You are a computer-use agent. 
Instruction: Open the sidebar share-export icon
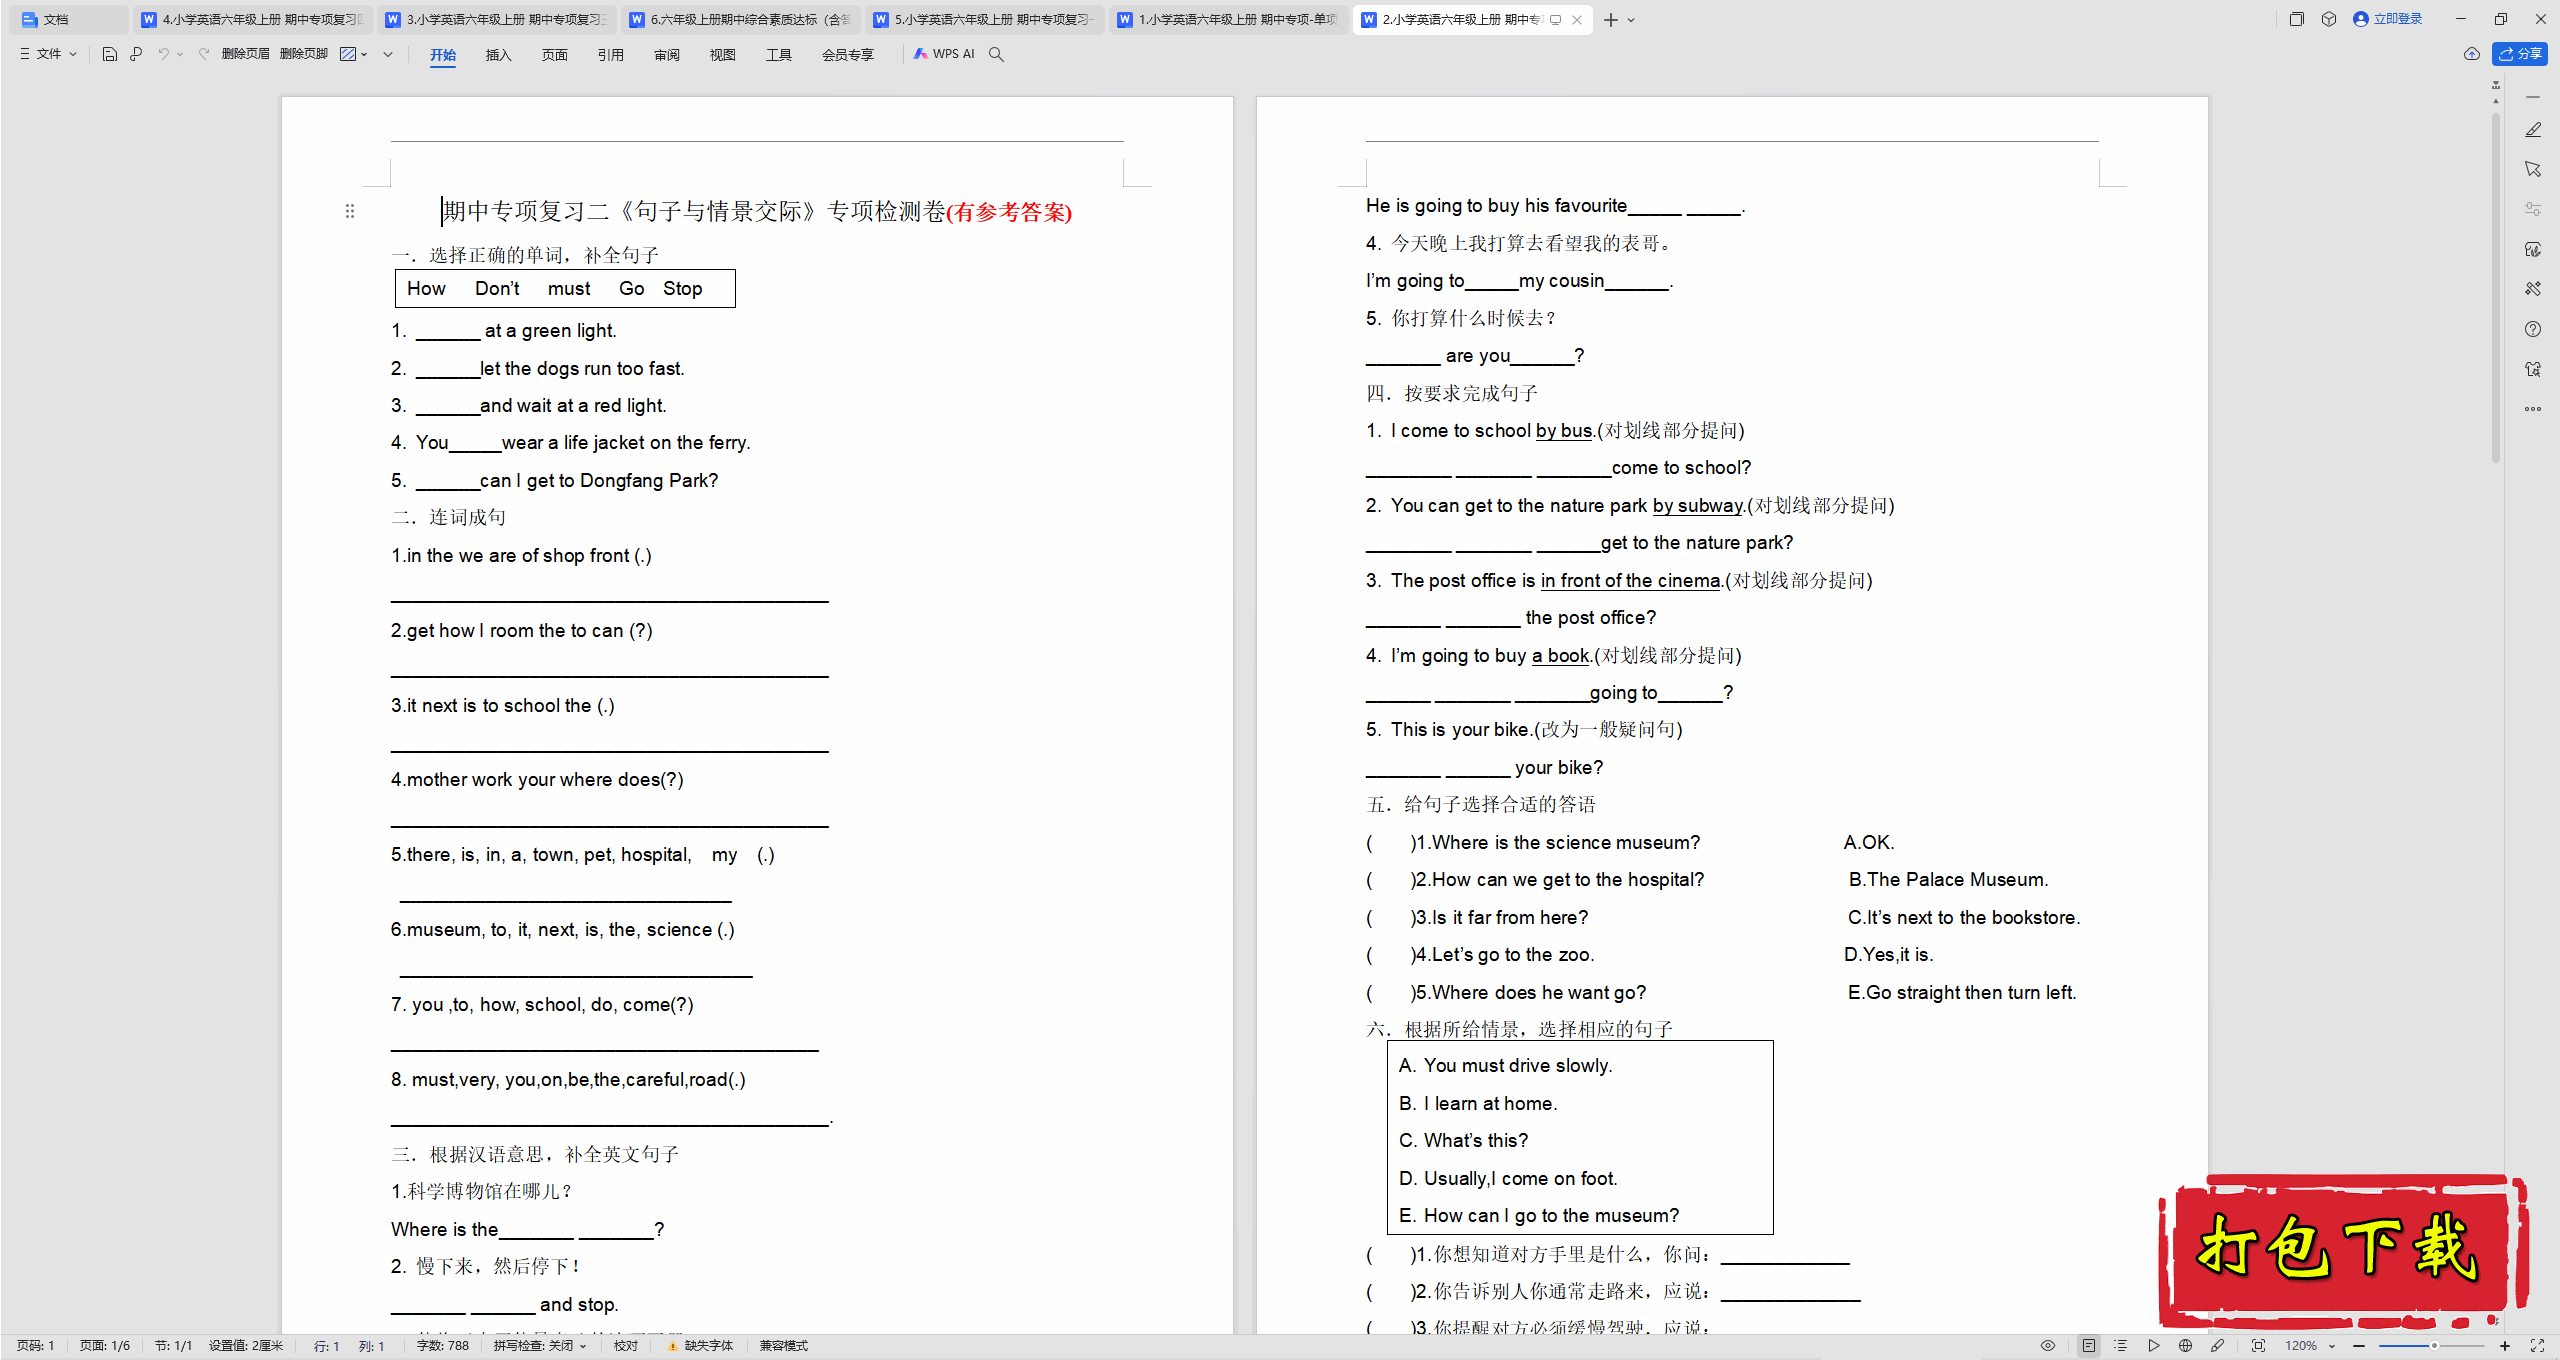2533,369
